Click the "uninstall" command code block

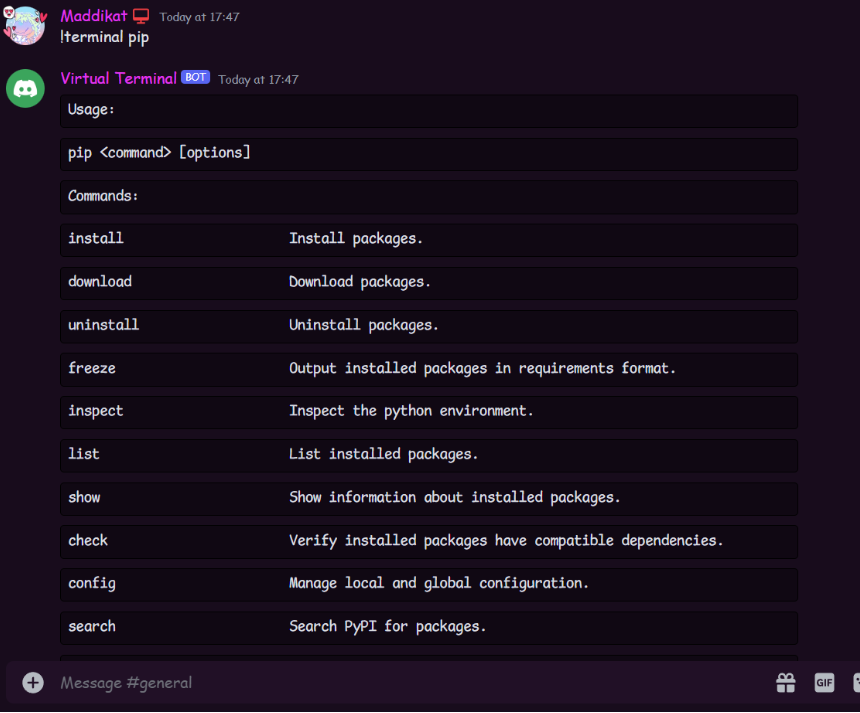429,325
